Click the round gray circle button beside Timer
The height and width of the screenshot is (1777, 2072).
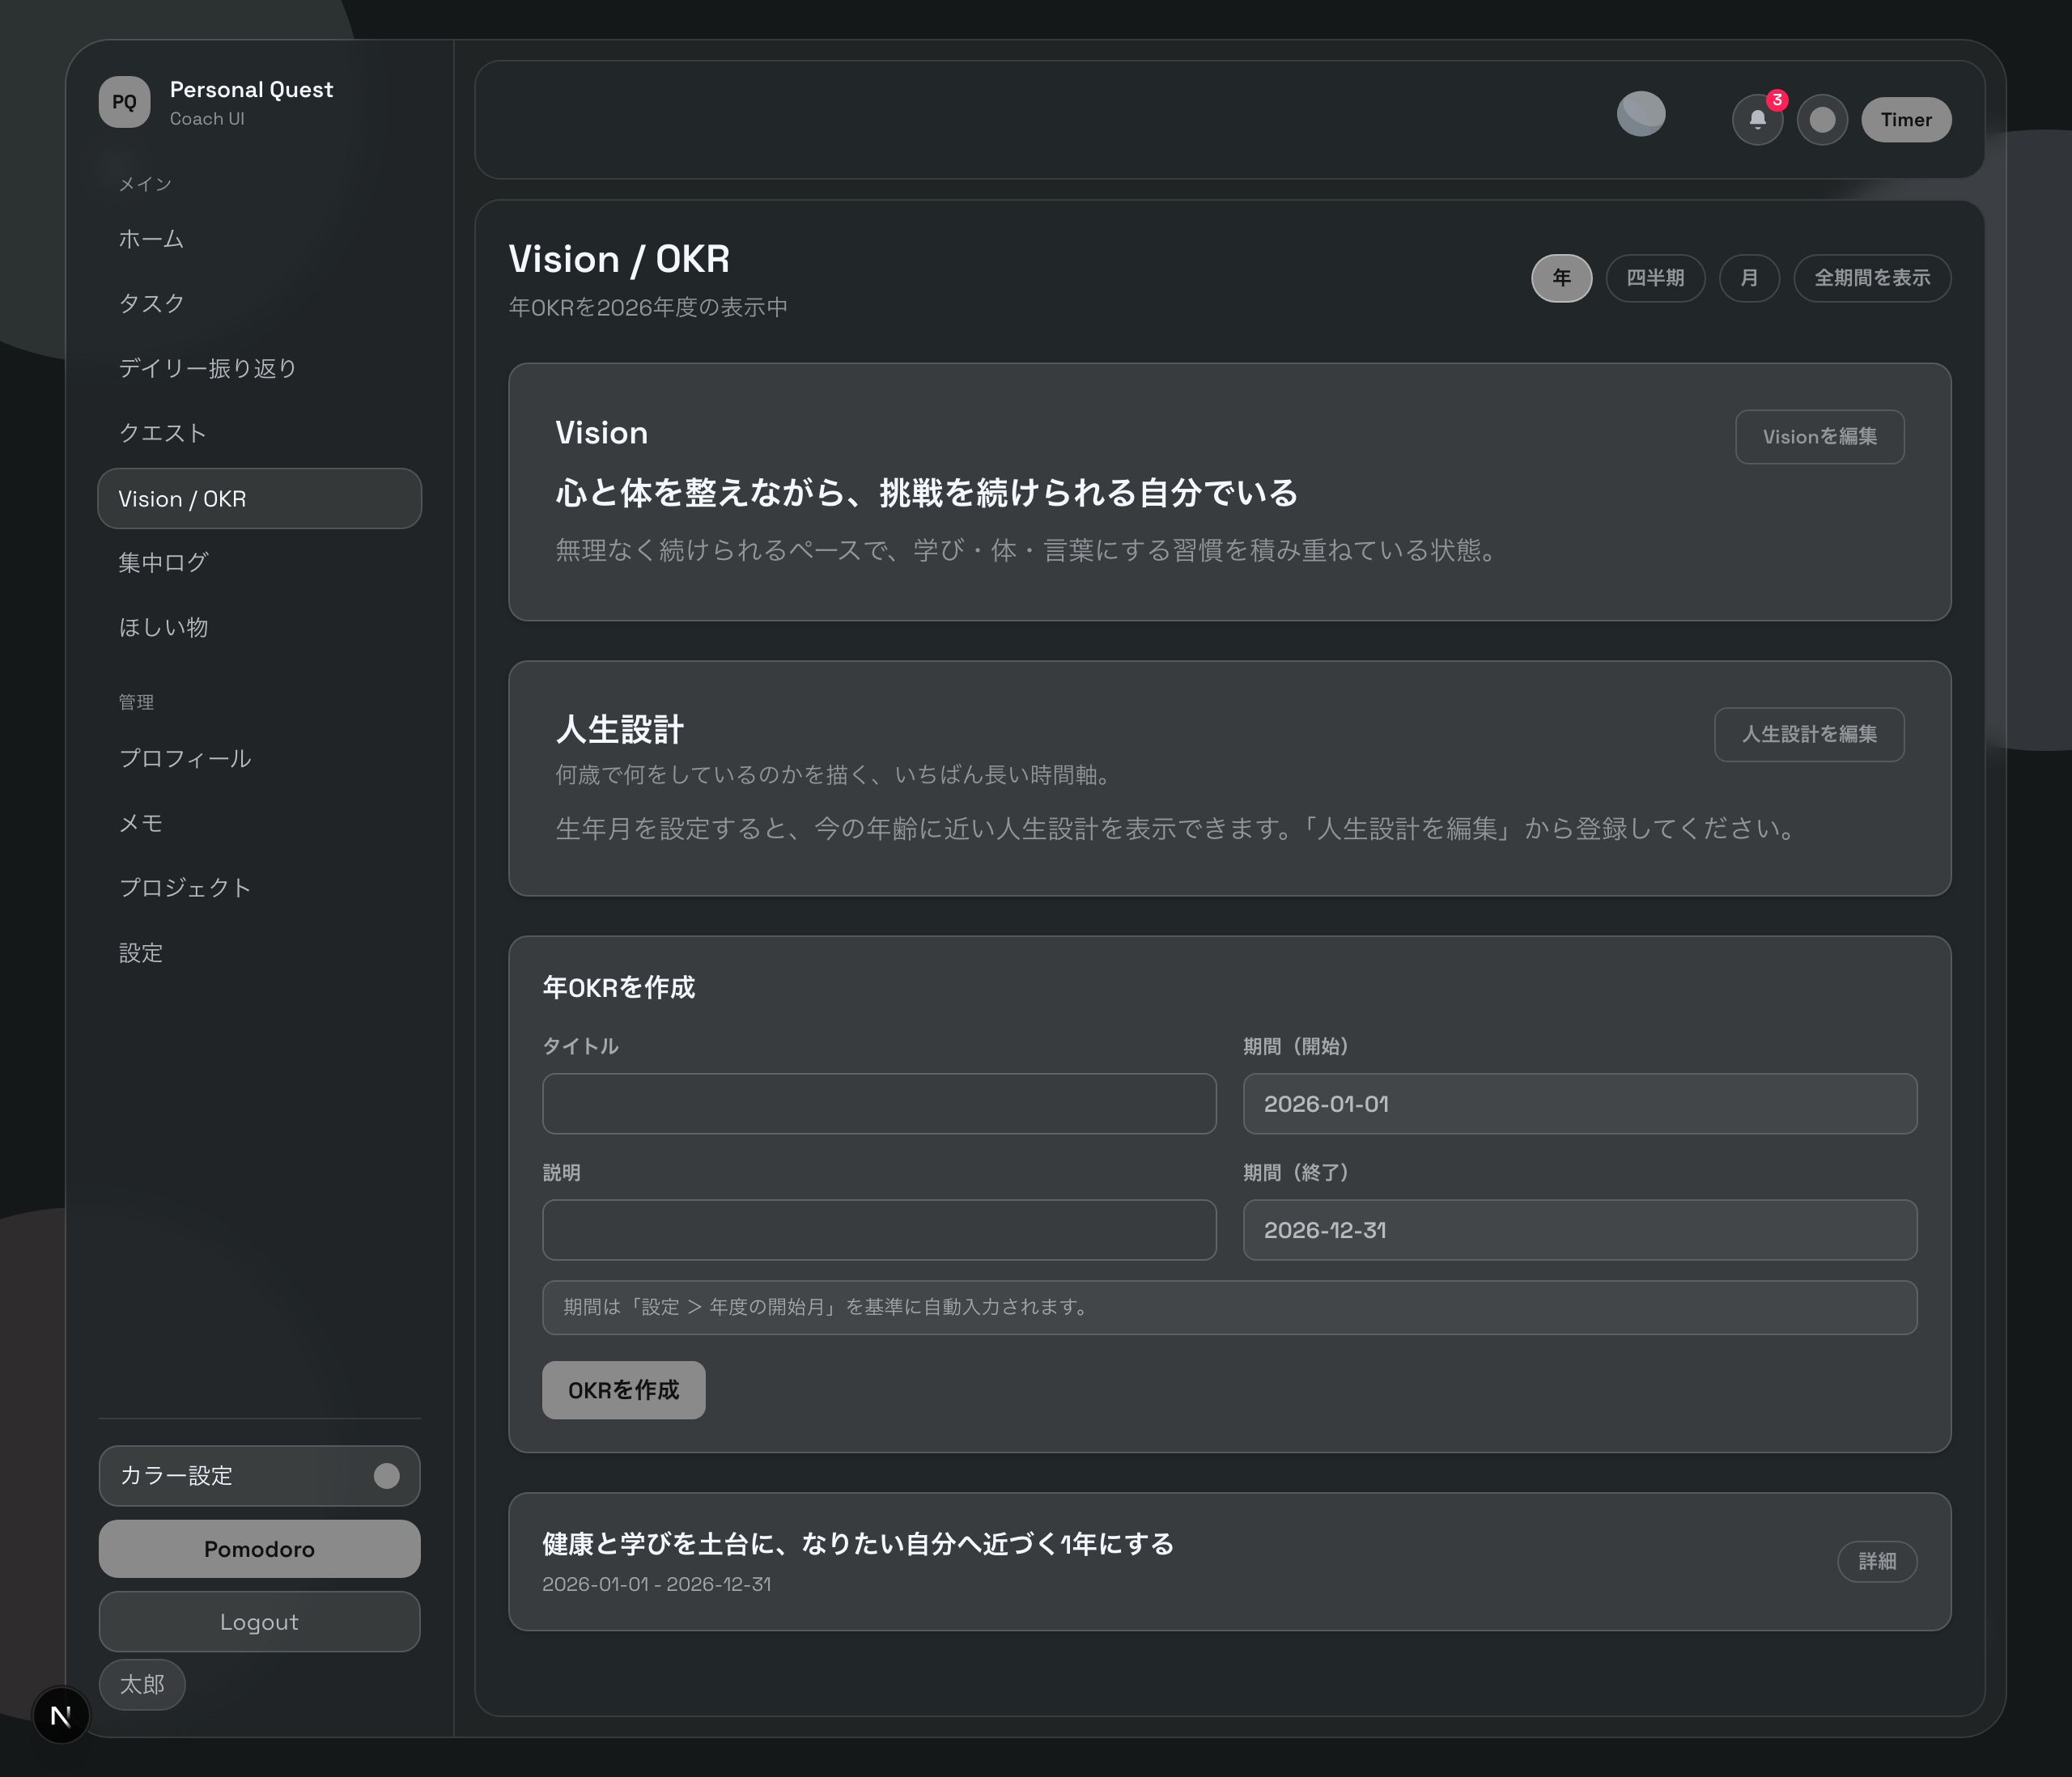(1822, 120)
